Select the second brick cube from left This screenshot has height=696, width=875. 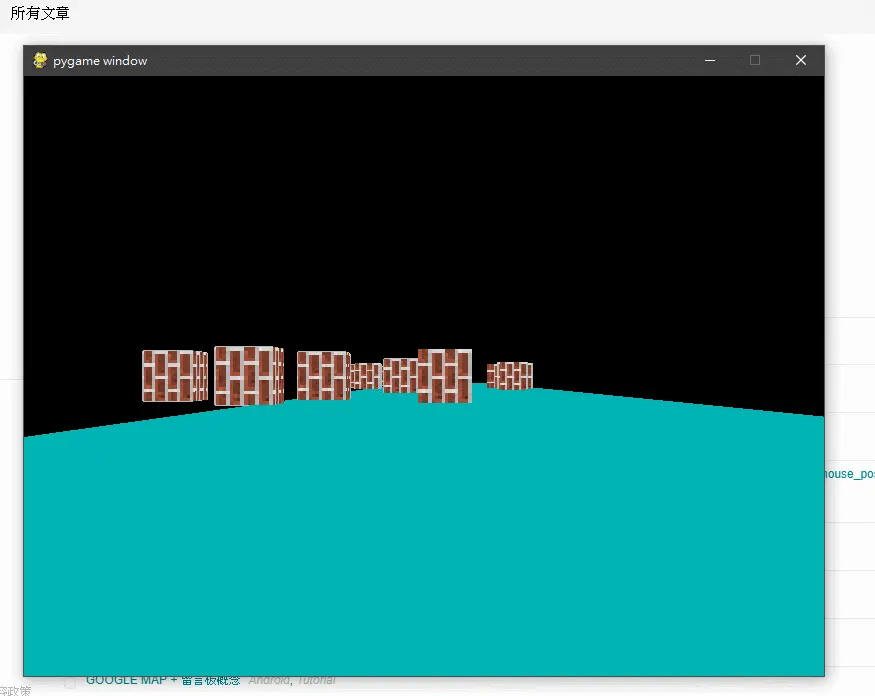[x=249, y=376]
